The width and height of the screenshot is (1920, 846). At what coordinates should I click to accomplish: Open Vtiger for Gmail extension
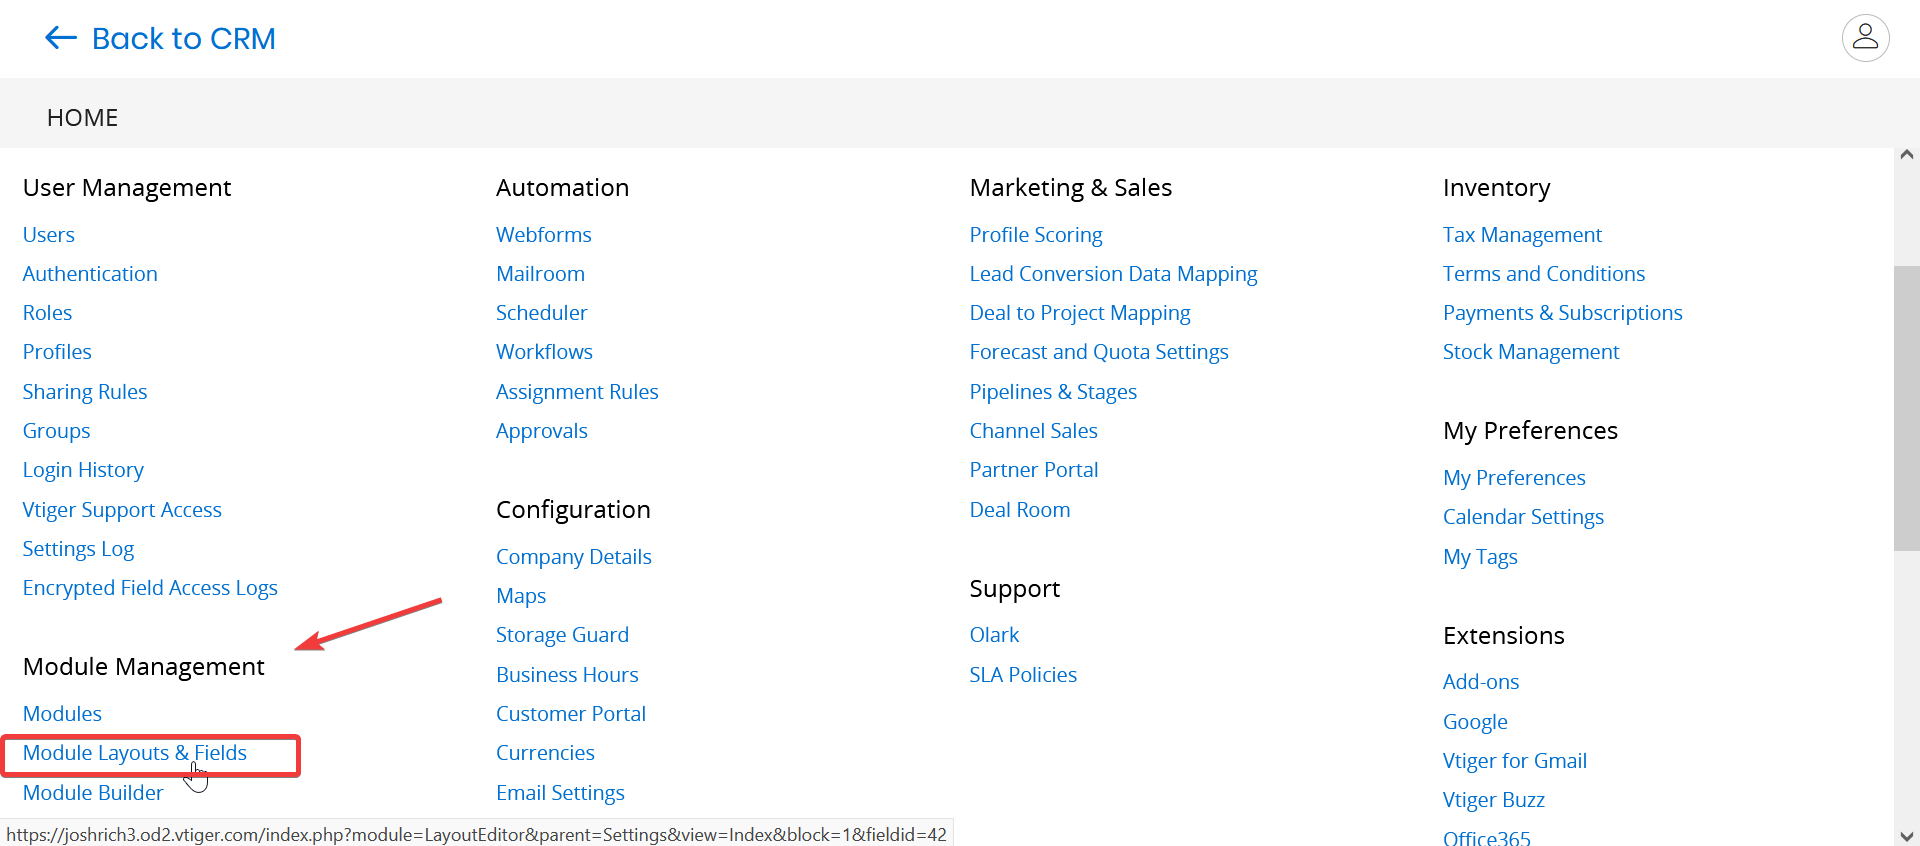coord(1514,760)
